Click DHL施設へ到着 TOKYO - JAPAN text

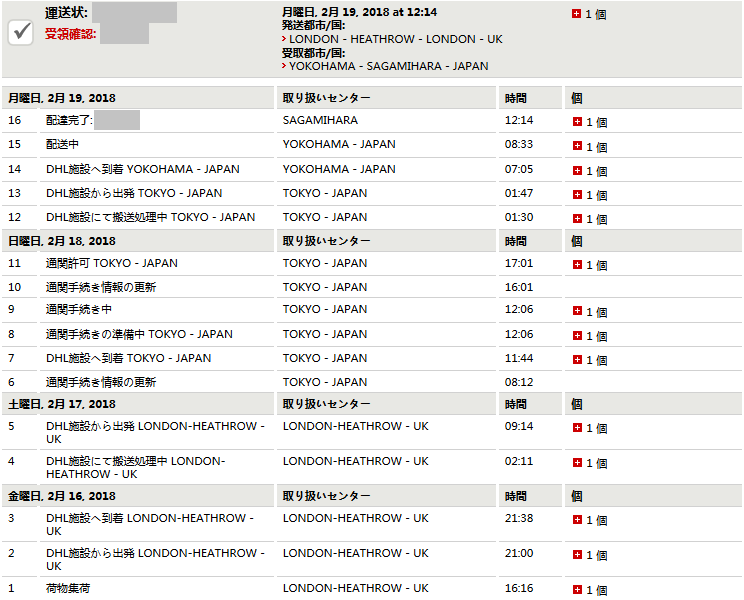(x=129, y=358)
